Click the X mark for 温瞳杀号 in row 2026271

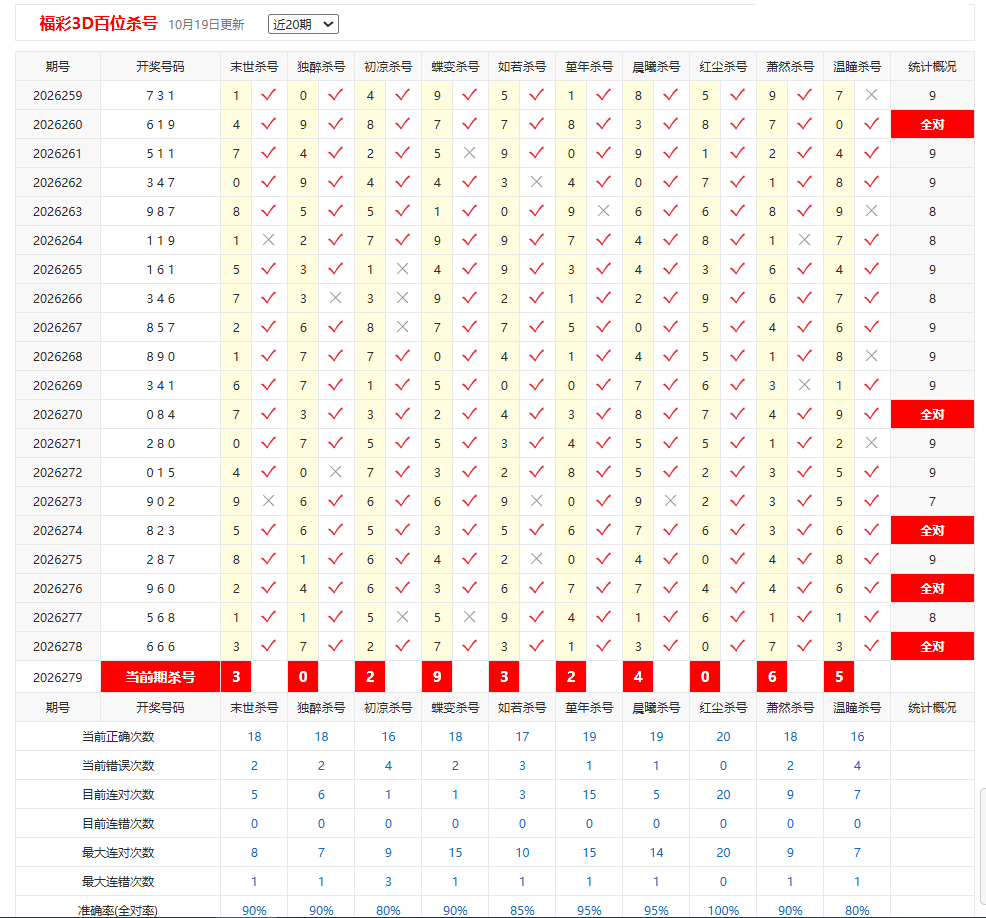872,443
